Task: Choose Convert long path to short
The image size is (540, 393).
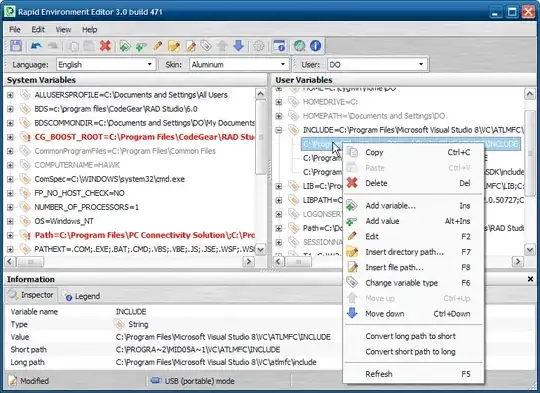Action: (413, 336)
